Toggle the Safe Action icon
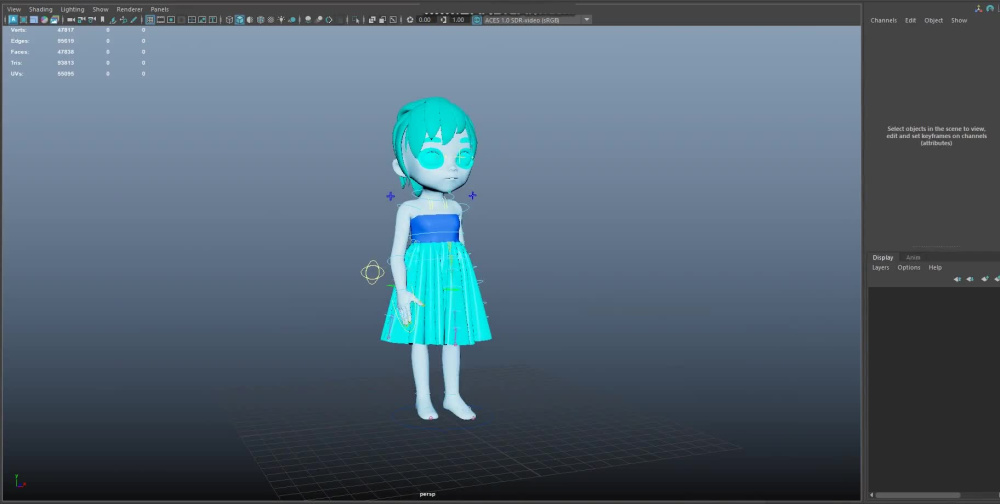This screenshot has width=1000, height=504. (x=202, y=20)
